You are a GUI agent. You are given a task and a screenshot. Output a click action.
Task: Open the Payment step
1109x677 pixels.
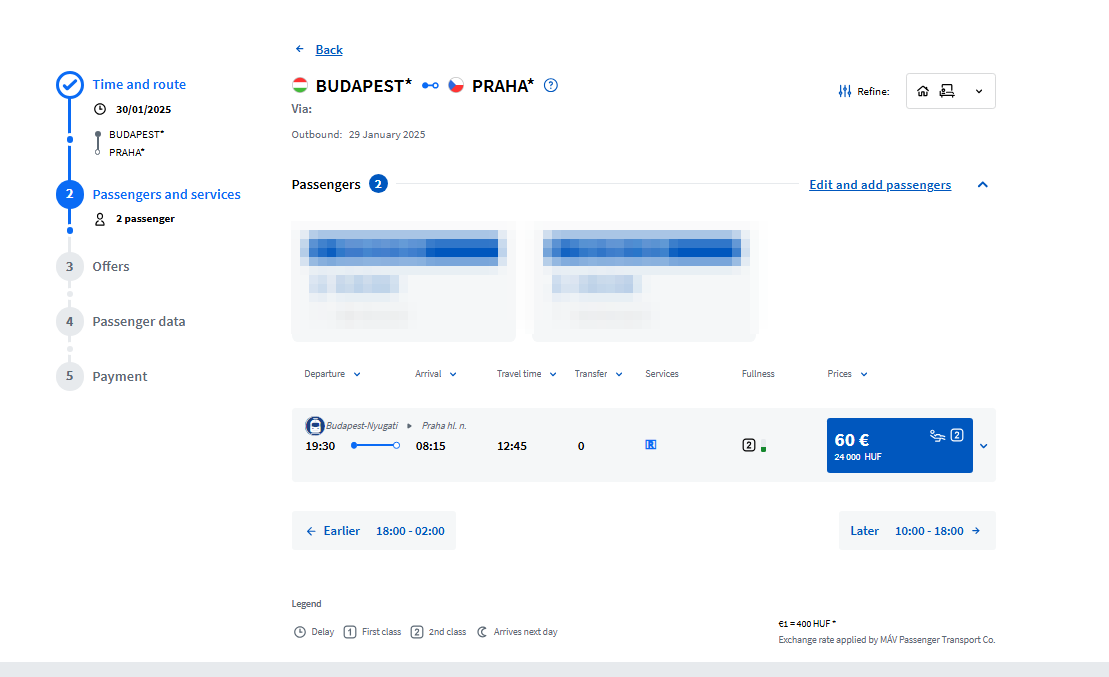pyautogui.click(x=120, y=376)
